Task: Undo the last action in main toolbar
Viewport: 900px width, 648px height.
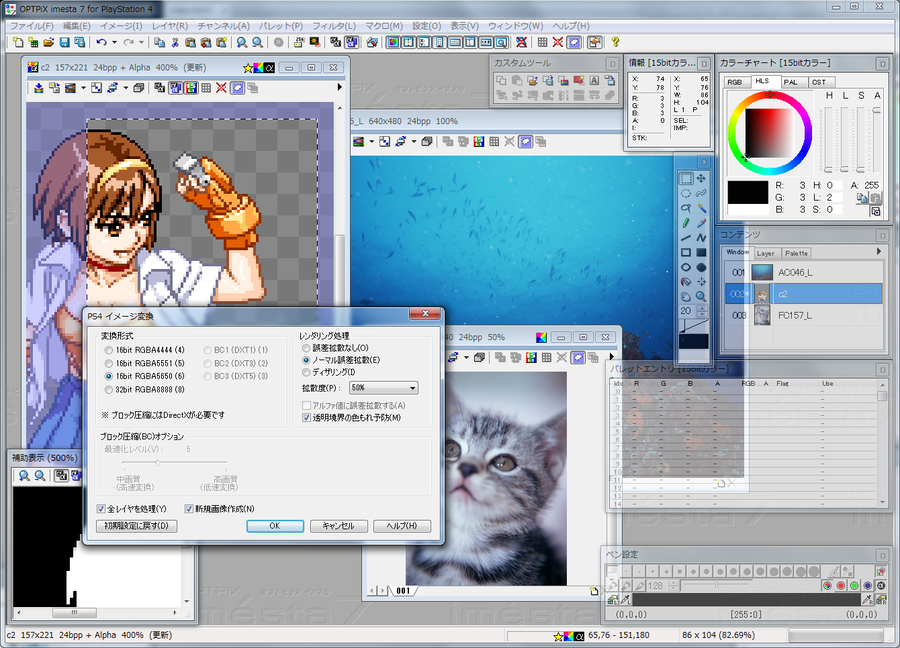Action: tap(102, 42)
